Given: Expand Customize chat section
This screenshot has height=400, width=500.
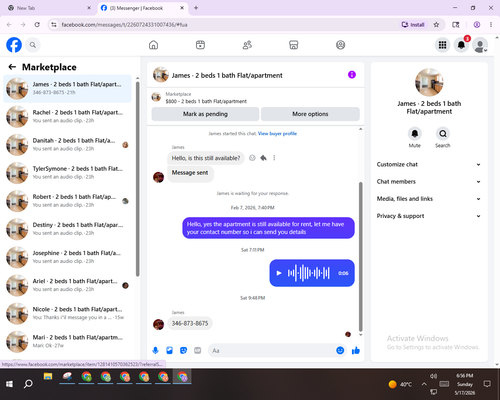Looking at the screenshot, I should (429, 164).
